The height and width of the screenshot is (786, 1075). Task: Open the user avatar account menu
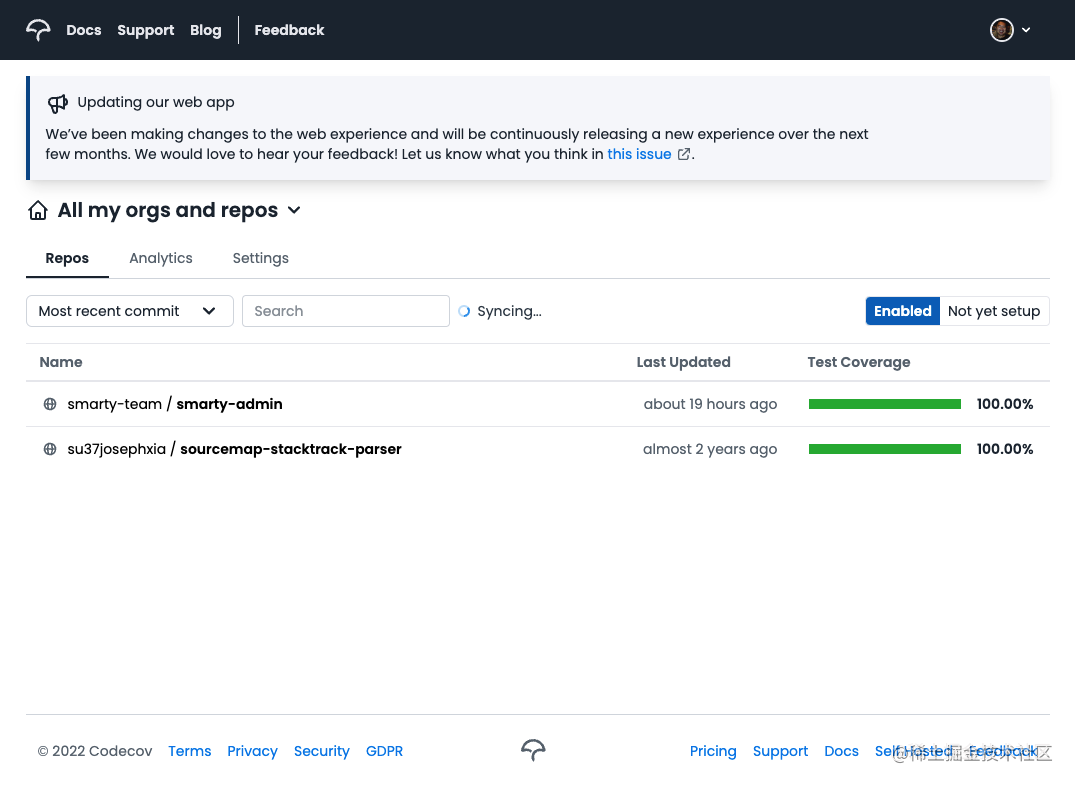click(x=1001, y=30)
